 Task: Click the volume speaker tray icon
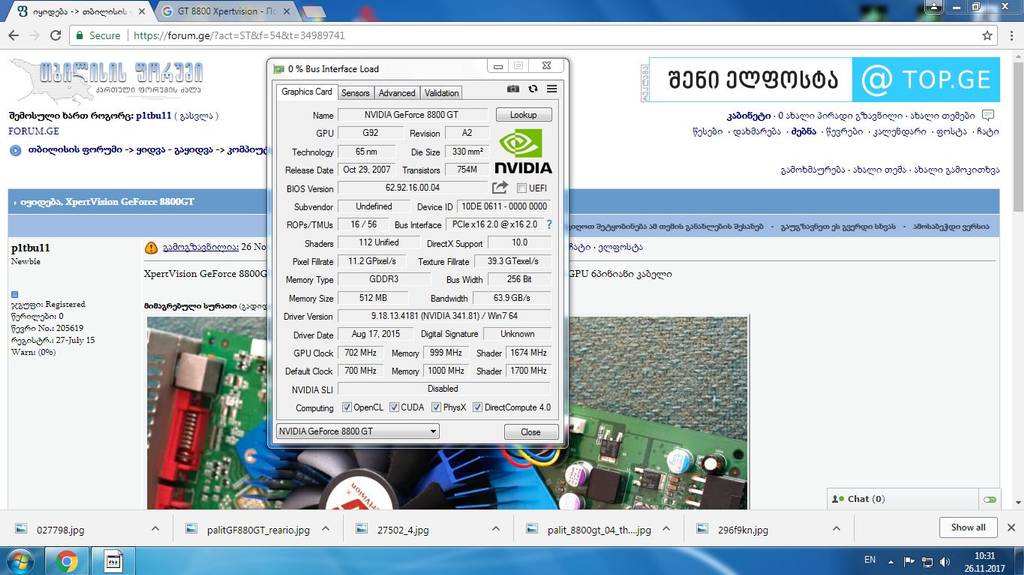[x=945, y=561]
